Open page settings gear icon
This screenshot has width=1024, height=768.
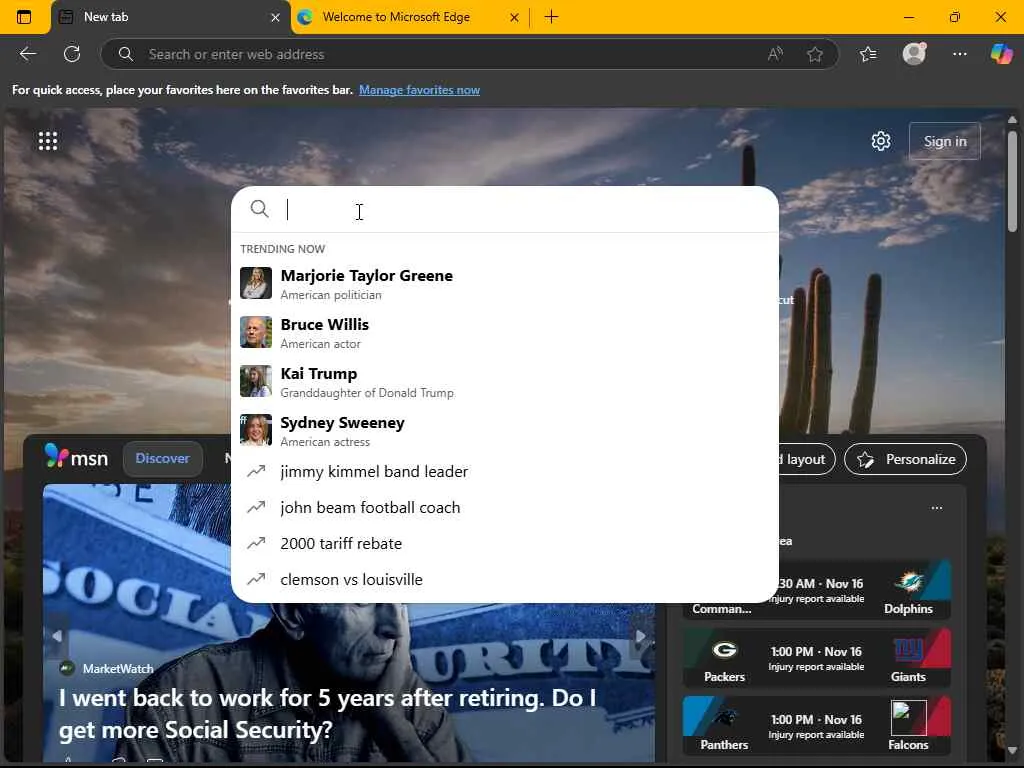(x=880, y=141)
